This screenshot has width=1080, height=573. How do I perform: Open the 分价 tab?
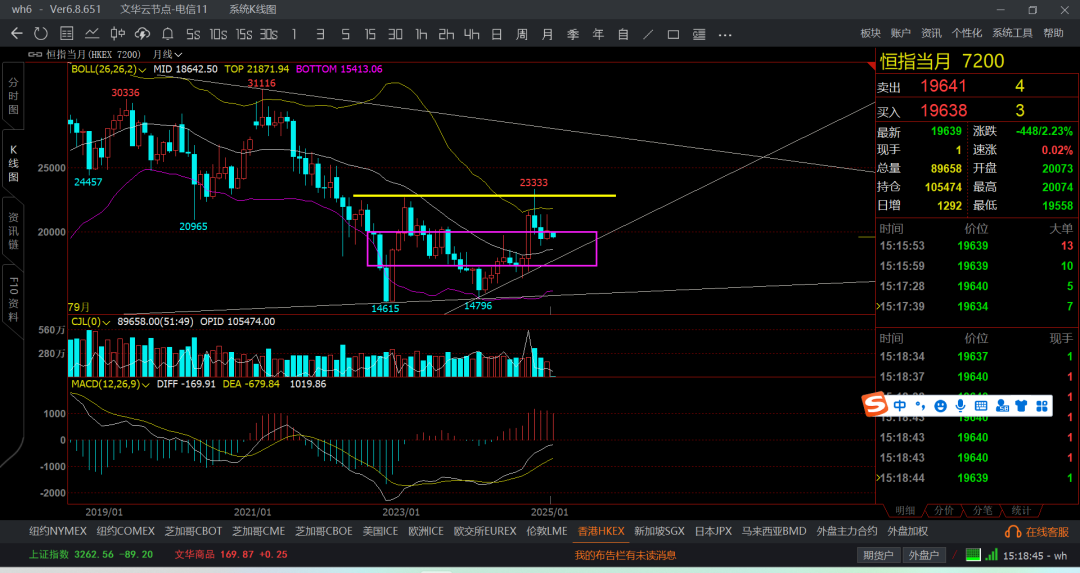(x=944, y=510)
